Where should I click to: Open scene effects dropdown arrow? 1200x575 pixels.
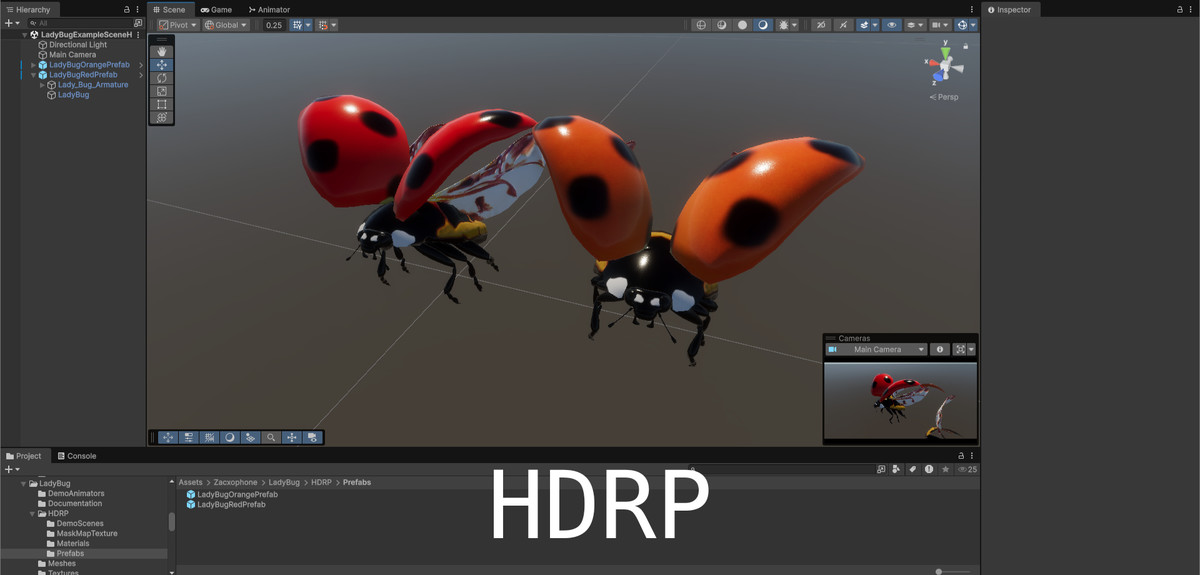tap(875, 25)
